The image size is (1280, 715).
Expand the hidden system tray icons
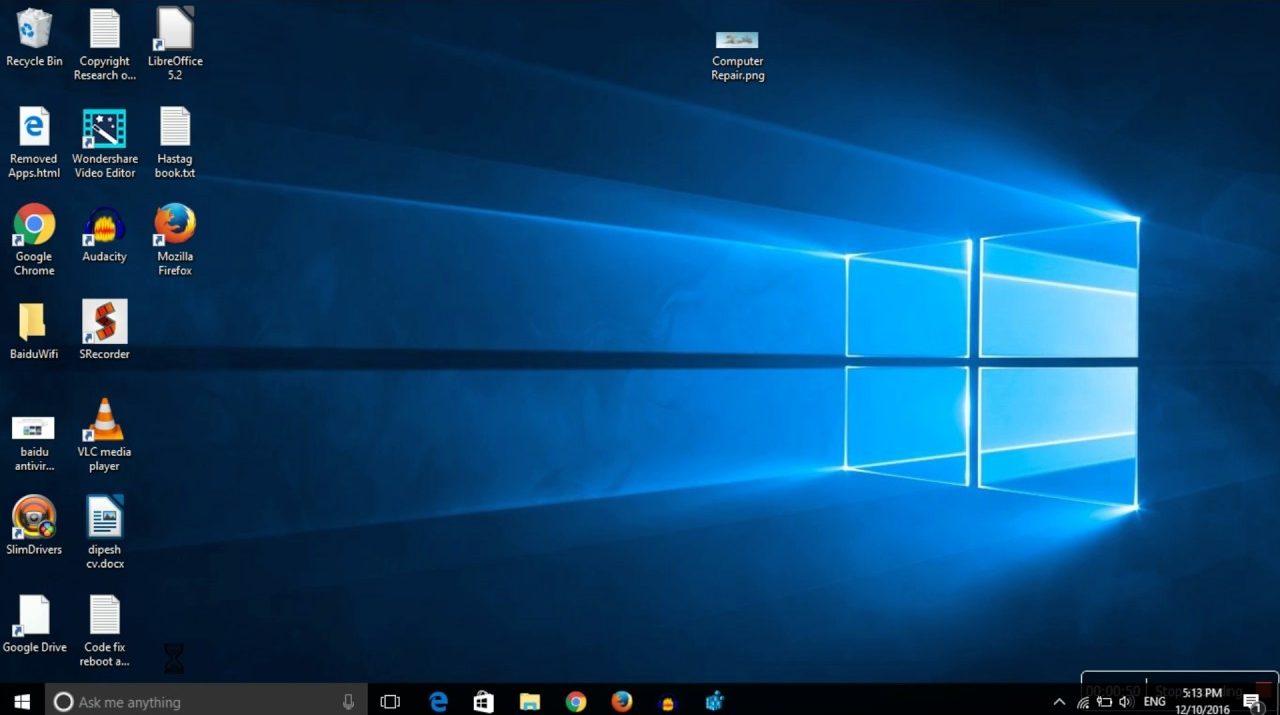pos(1059,702)
